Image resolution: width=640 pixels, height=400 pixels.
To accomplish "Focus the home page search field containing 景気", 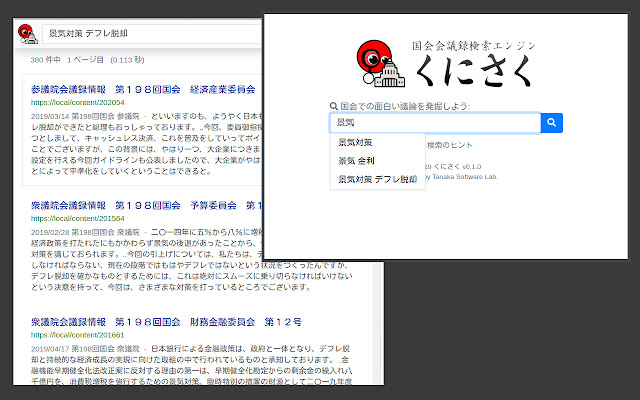I will click(x=435, y=123).
